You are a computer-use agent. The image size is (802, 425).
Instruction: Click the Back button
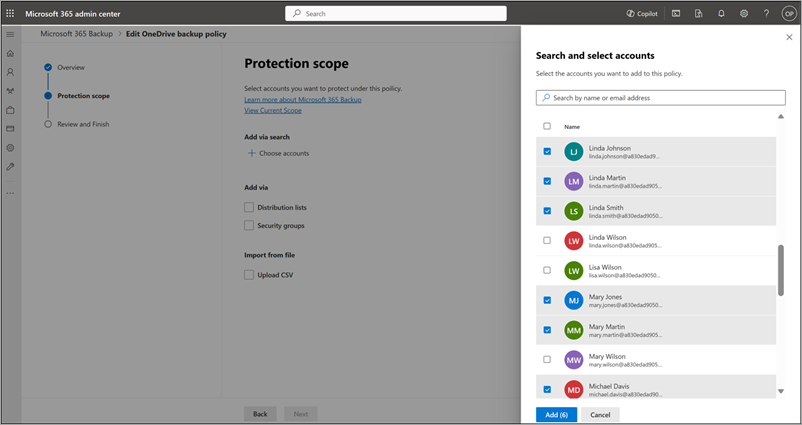pyautogui.click(x=260, y=414)
